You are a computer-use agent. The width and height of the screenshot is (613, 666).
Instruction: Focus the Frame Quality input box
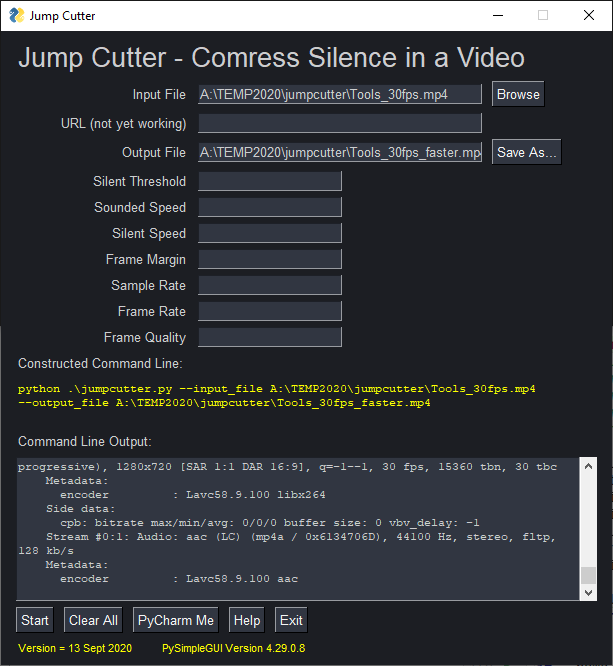[270, 338]
